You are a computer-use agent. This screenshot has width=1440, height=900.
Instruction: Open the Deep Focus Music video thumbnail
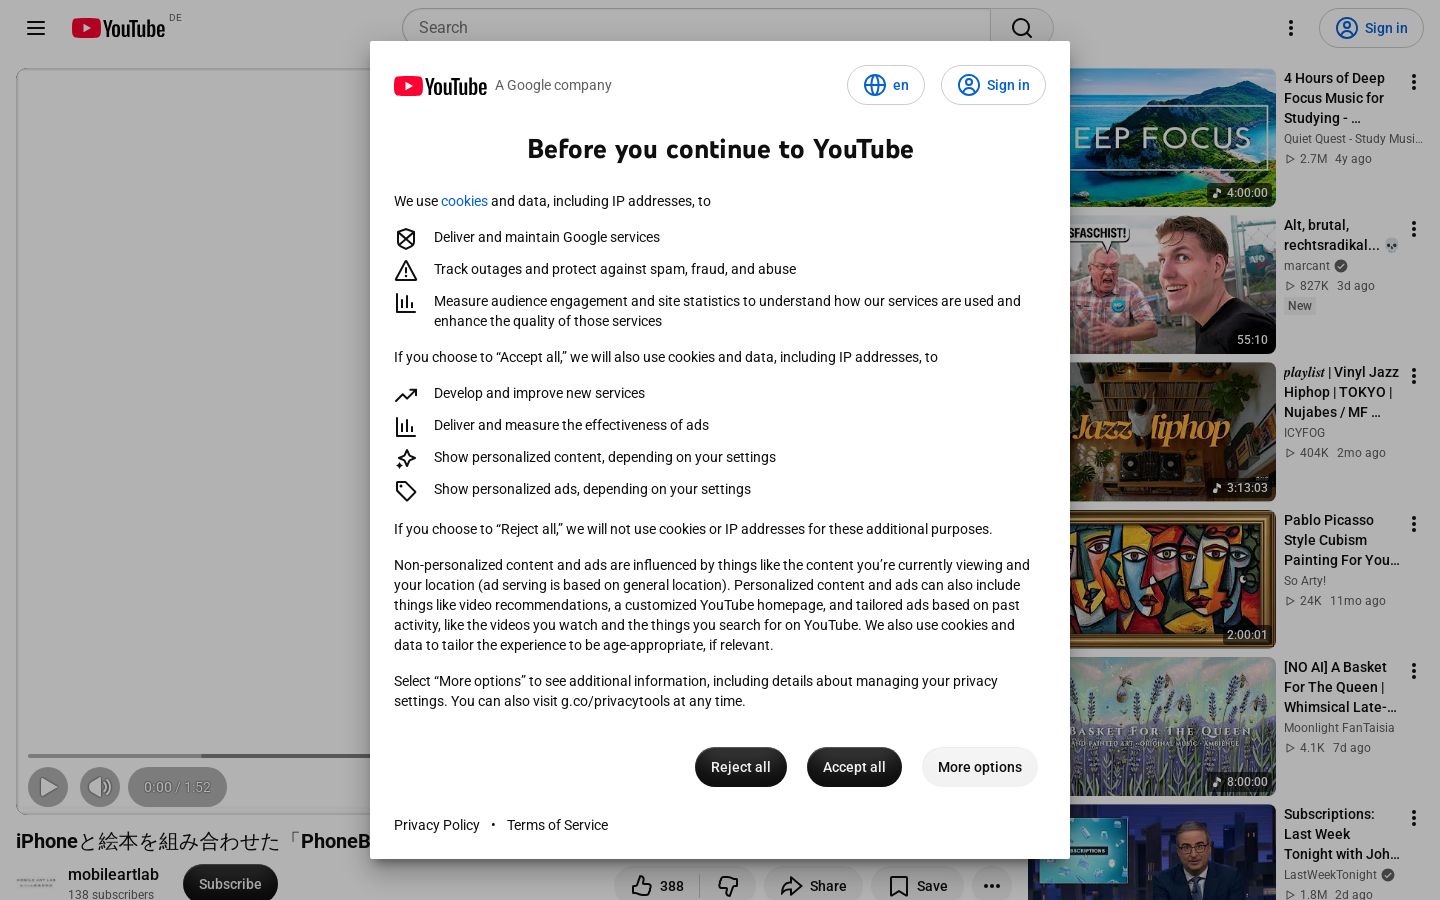pos(1173,138)
